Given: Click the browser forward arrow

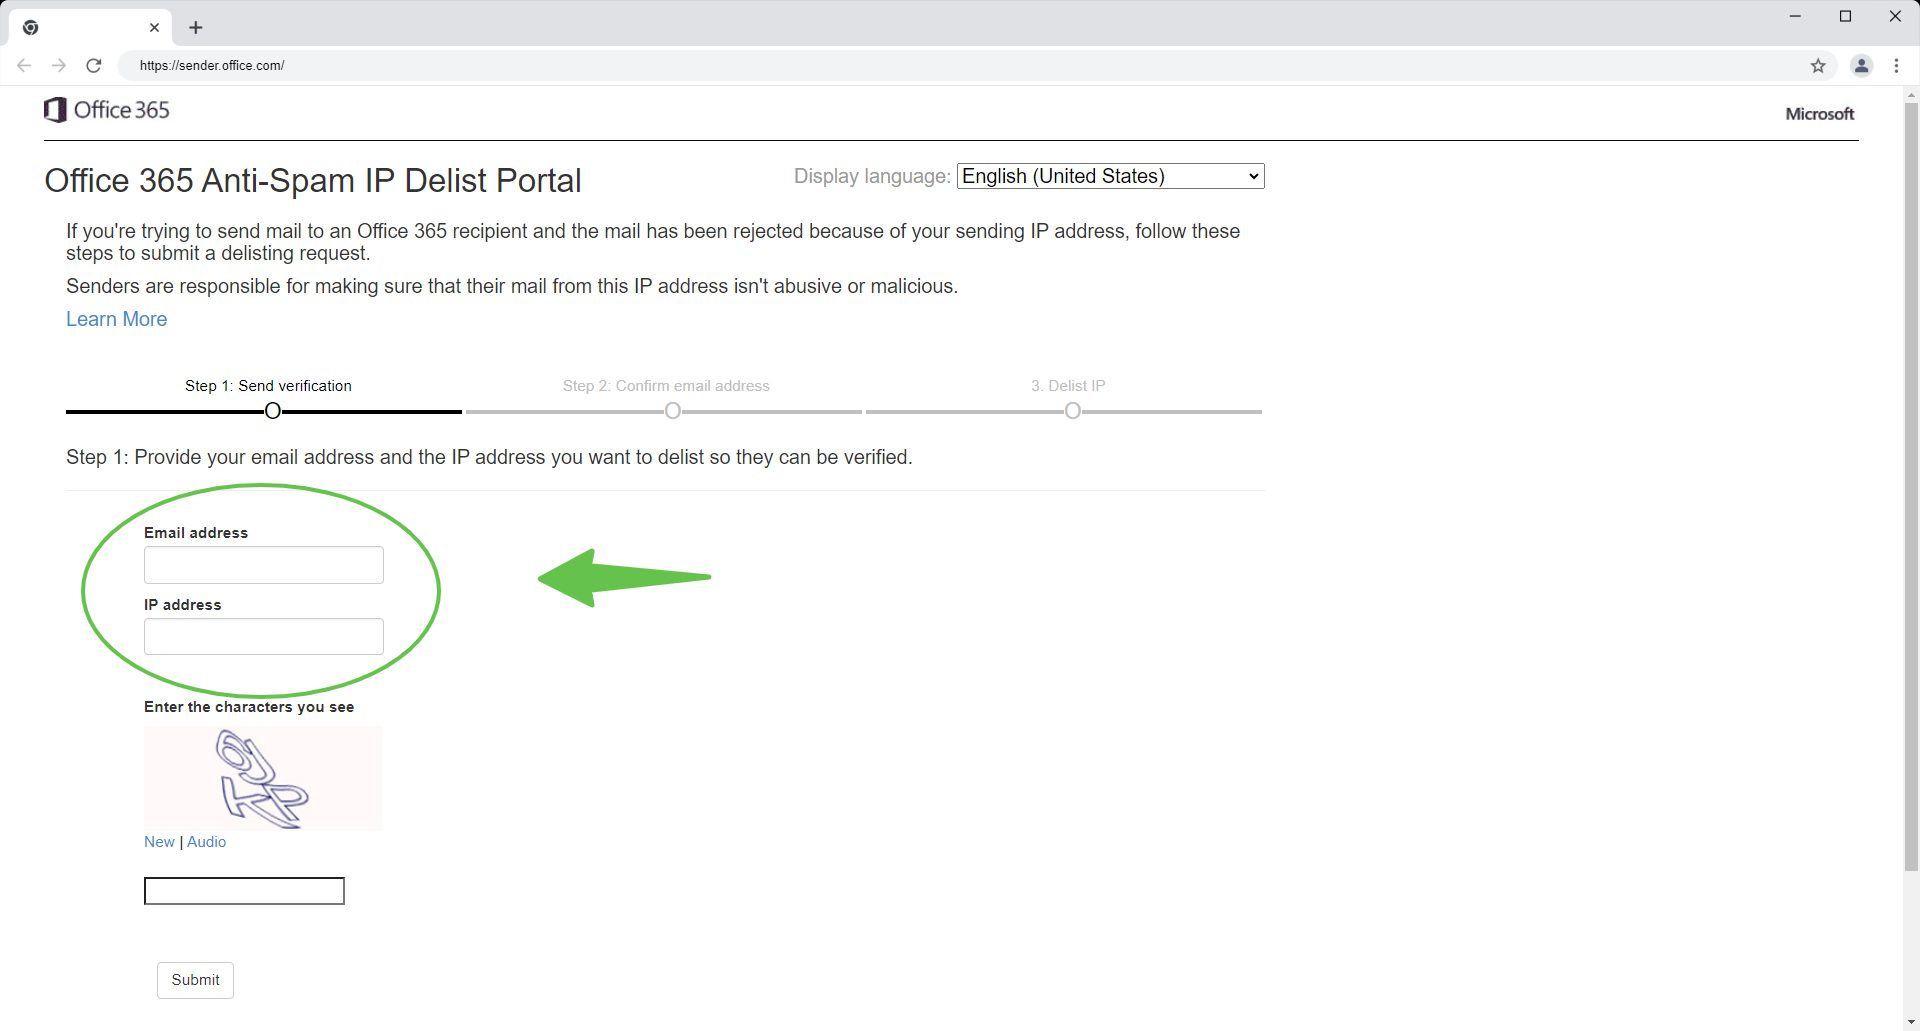Looking at the screenshot, I should (x=59, y=66).
